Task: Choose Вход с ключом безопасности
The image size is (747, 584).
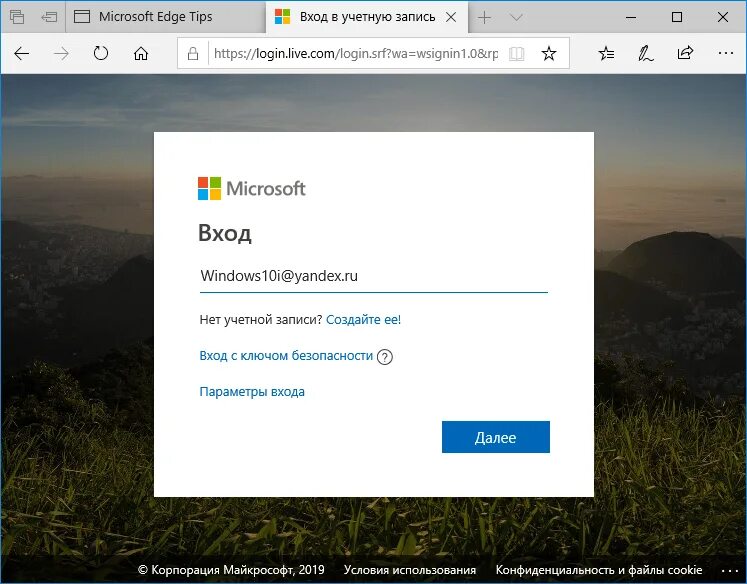Action: [286, 356]
